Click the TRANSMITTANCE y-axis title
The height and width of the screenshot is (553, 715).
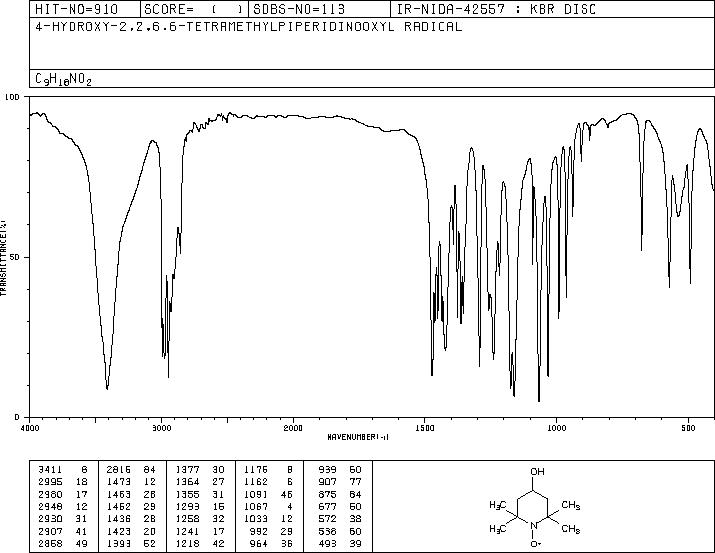(x=3, y=257)
